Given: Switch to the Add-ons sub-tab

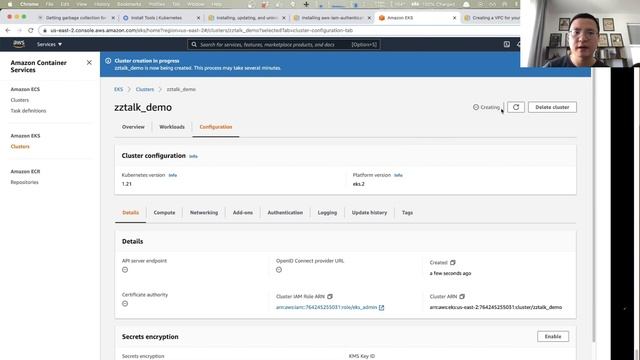Looking at the screenshot, I should pos(242,213).
